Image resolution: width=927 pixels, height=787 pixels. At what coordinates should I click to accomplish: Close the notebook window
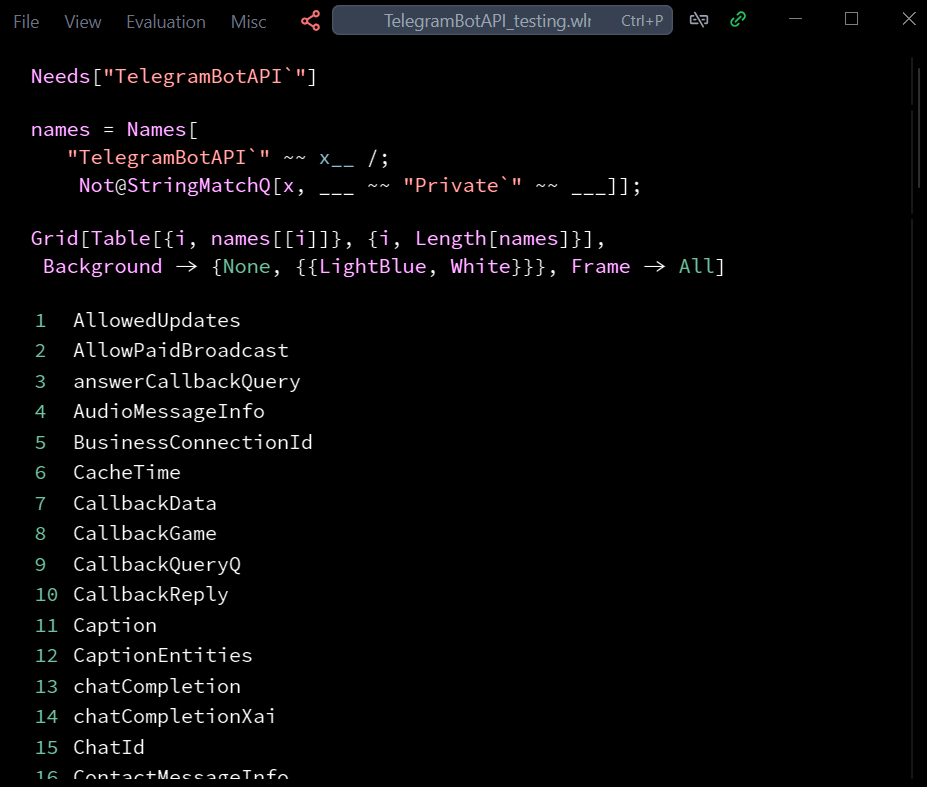pos(909,19)
